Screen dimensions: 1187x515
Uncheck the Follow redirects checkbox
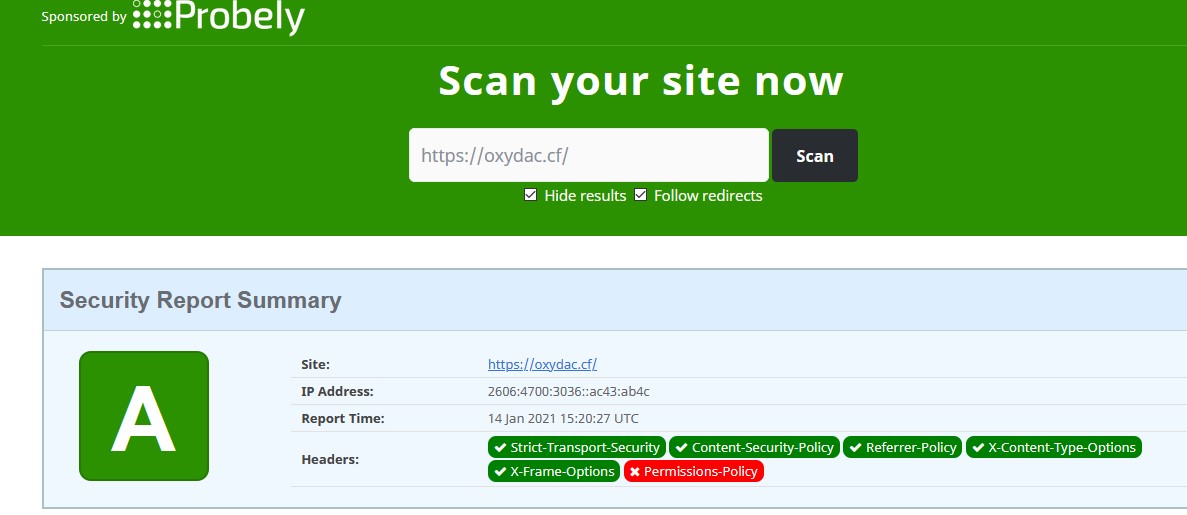[641, 195]
